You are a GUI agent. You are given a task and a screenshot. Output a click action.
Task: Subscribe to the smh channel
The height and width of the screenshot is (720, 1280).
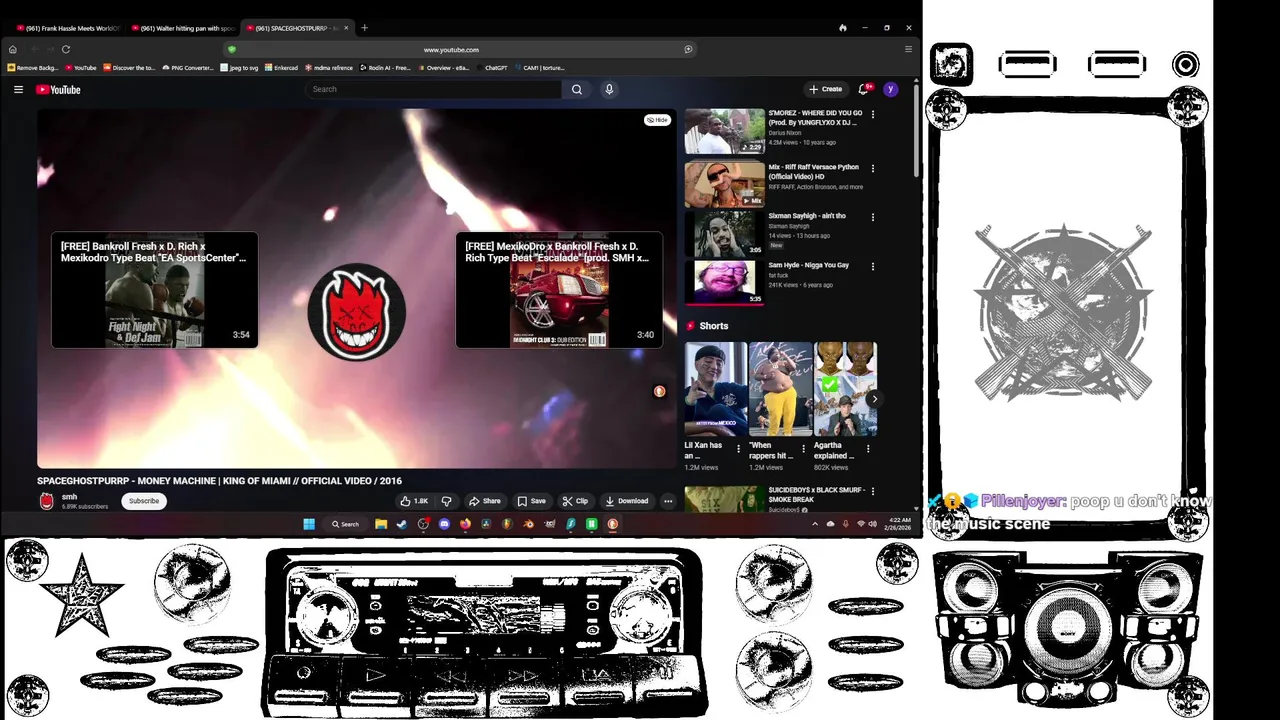pos(144,501)
